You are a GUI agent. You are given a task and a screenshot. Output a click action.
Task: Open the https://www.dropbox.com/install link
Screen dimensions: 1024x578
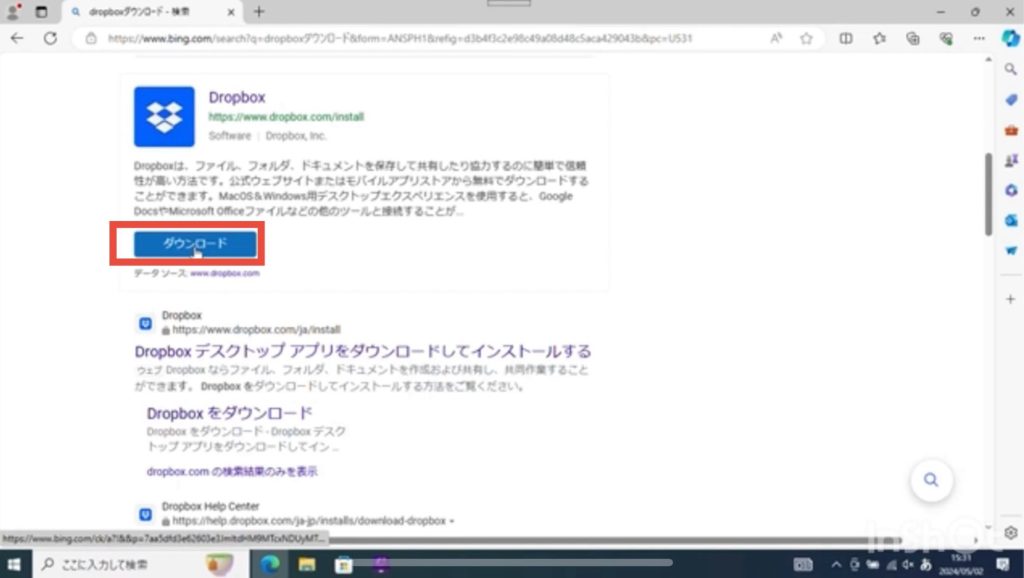tap(286, 117)
